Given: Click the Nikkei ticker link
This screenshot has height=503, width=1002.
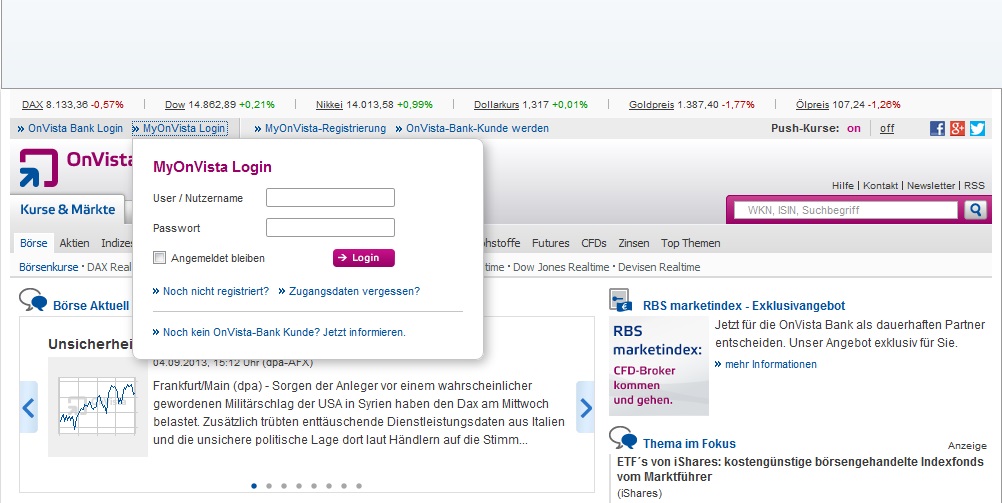Looking at the screenshot, I should pos(329,105).
